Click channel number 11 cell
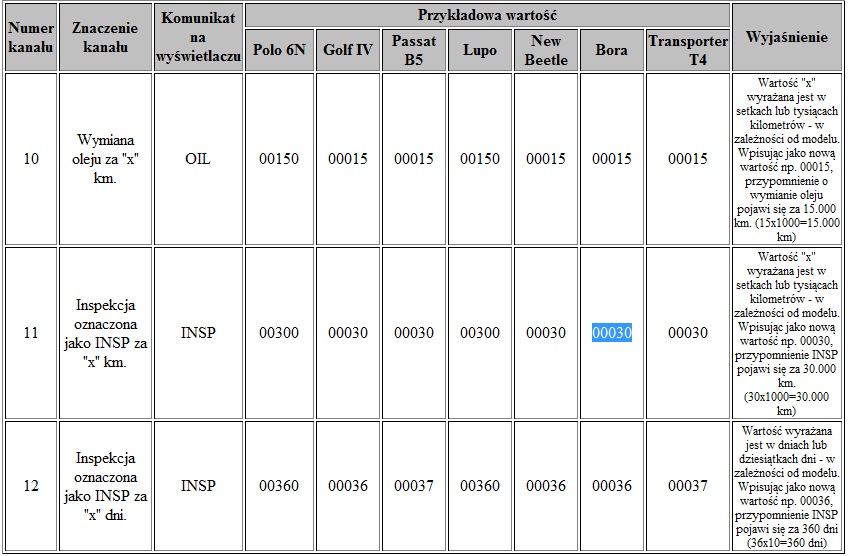 (x=31, y=333)
